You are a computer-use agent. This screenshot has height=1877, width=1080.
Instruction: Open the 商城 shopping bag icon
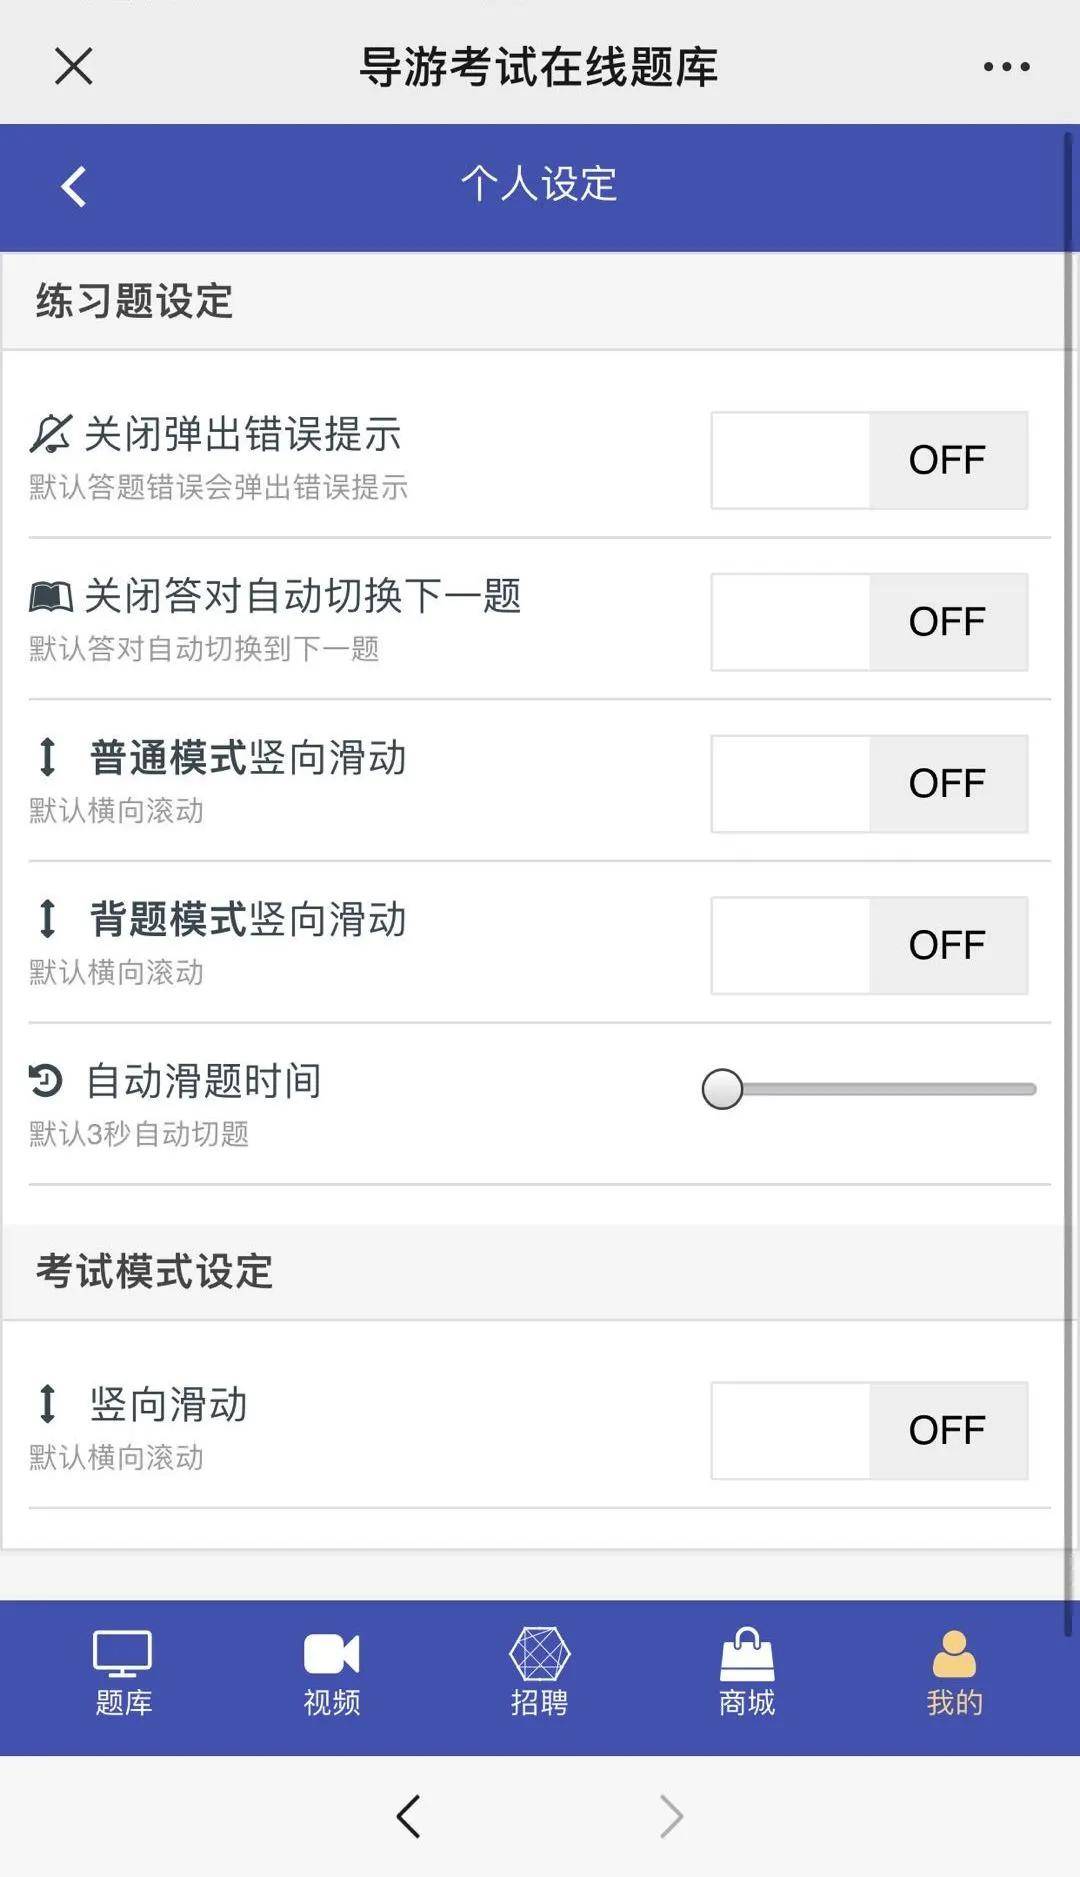(747, 1654)
